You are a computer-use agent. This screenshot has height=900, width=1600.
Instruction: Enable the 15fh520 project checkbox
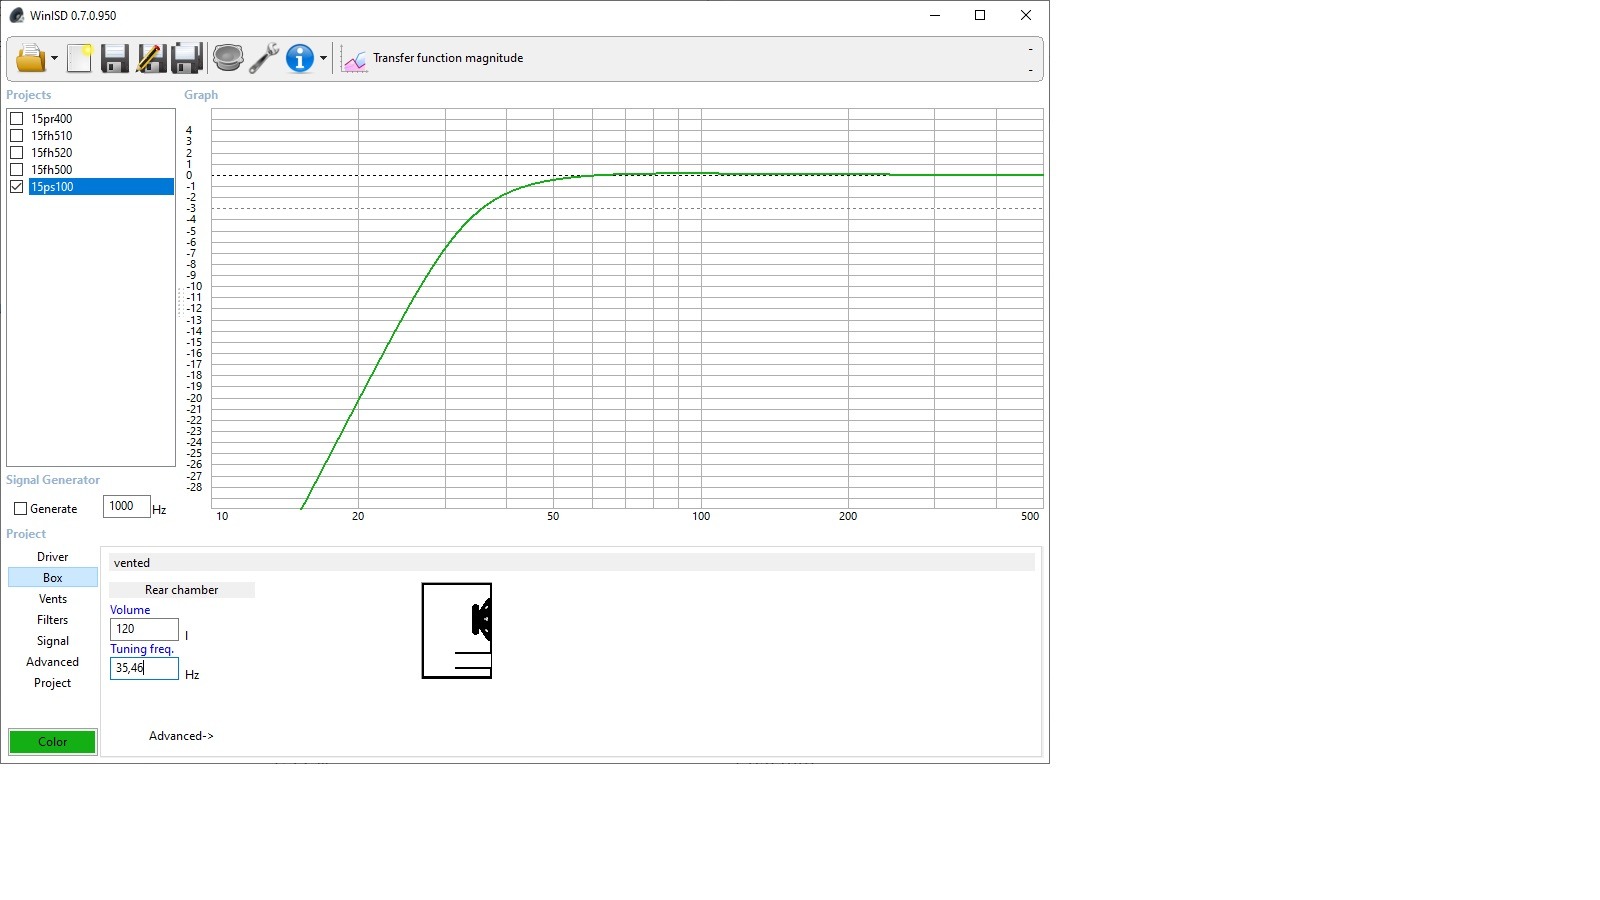click(x=16, y=152)
